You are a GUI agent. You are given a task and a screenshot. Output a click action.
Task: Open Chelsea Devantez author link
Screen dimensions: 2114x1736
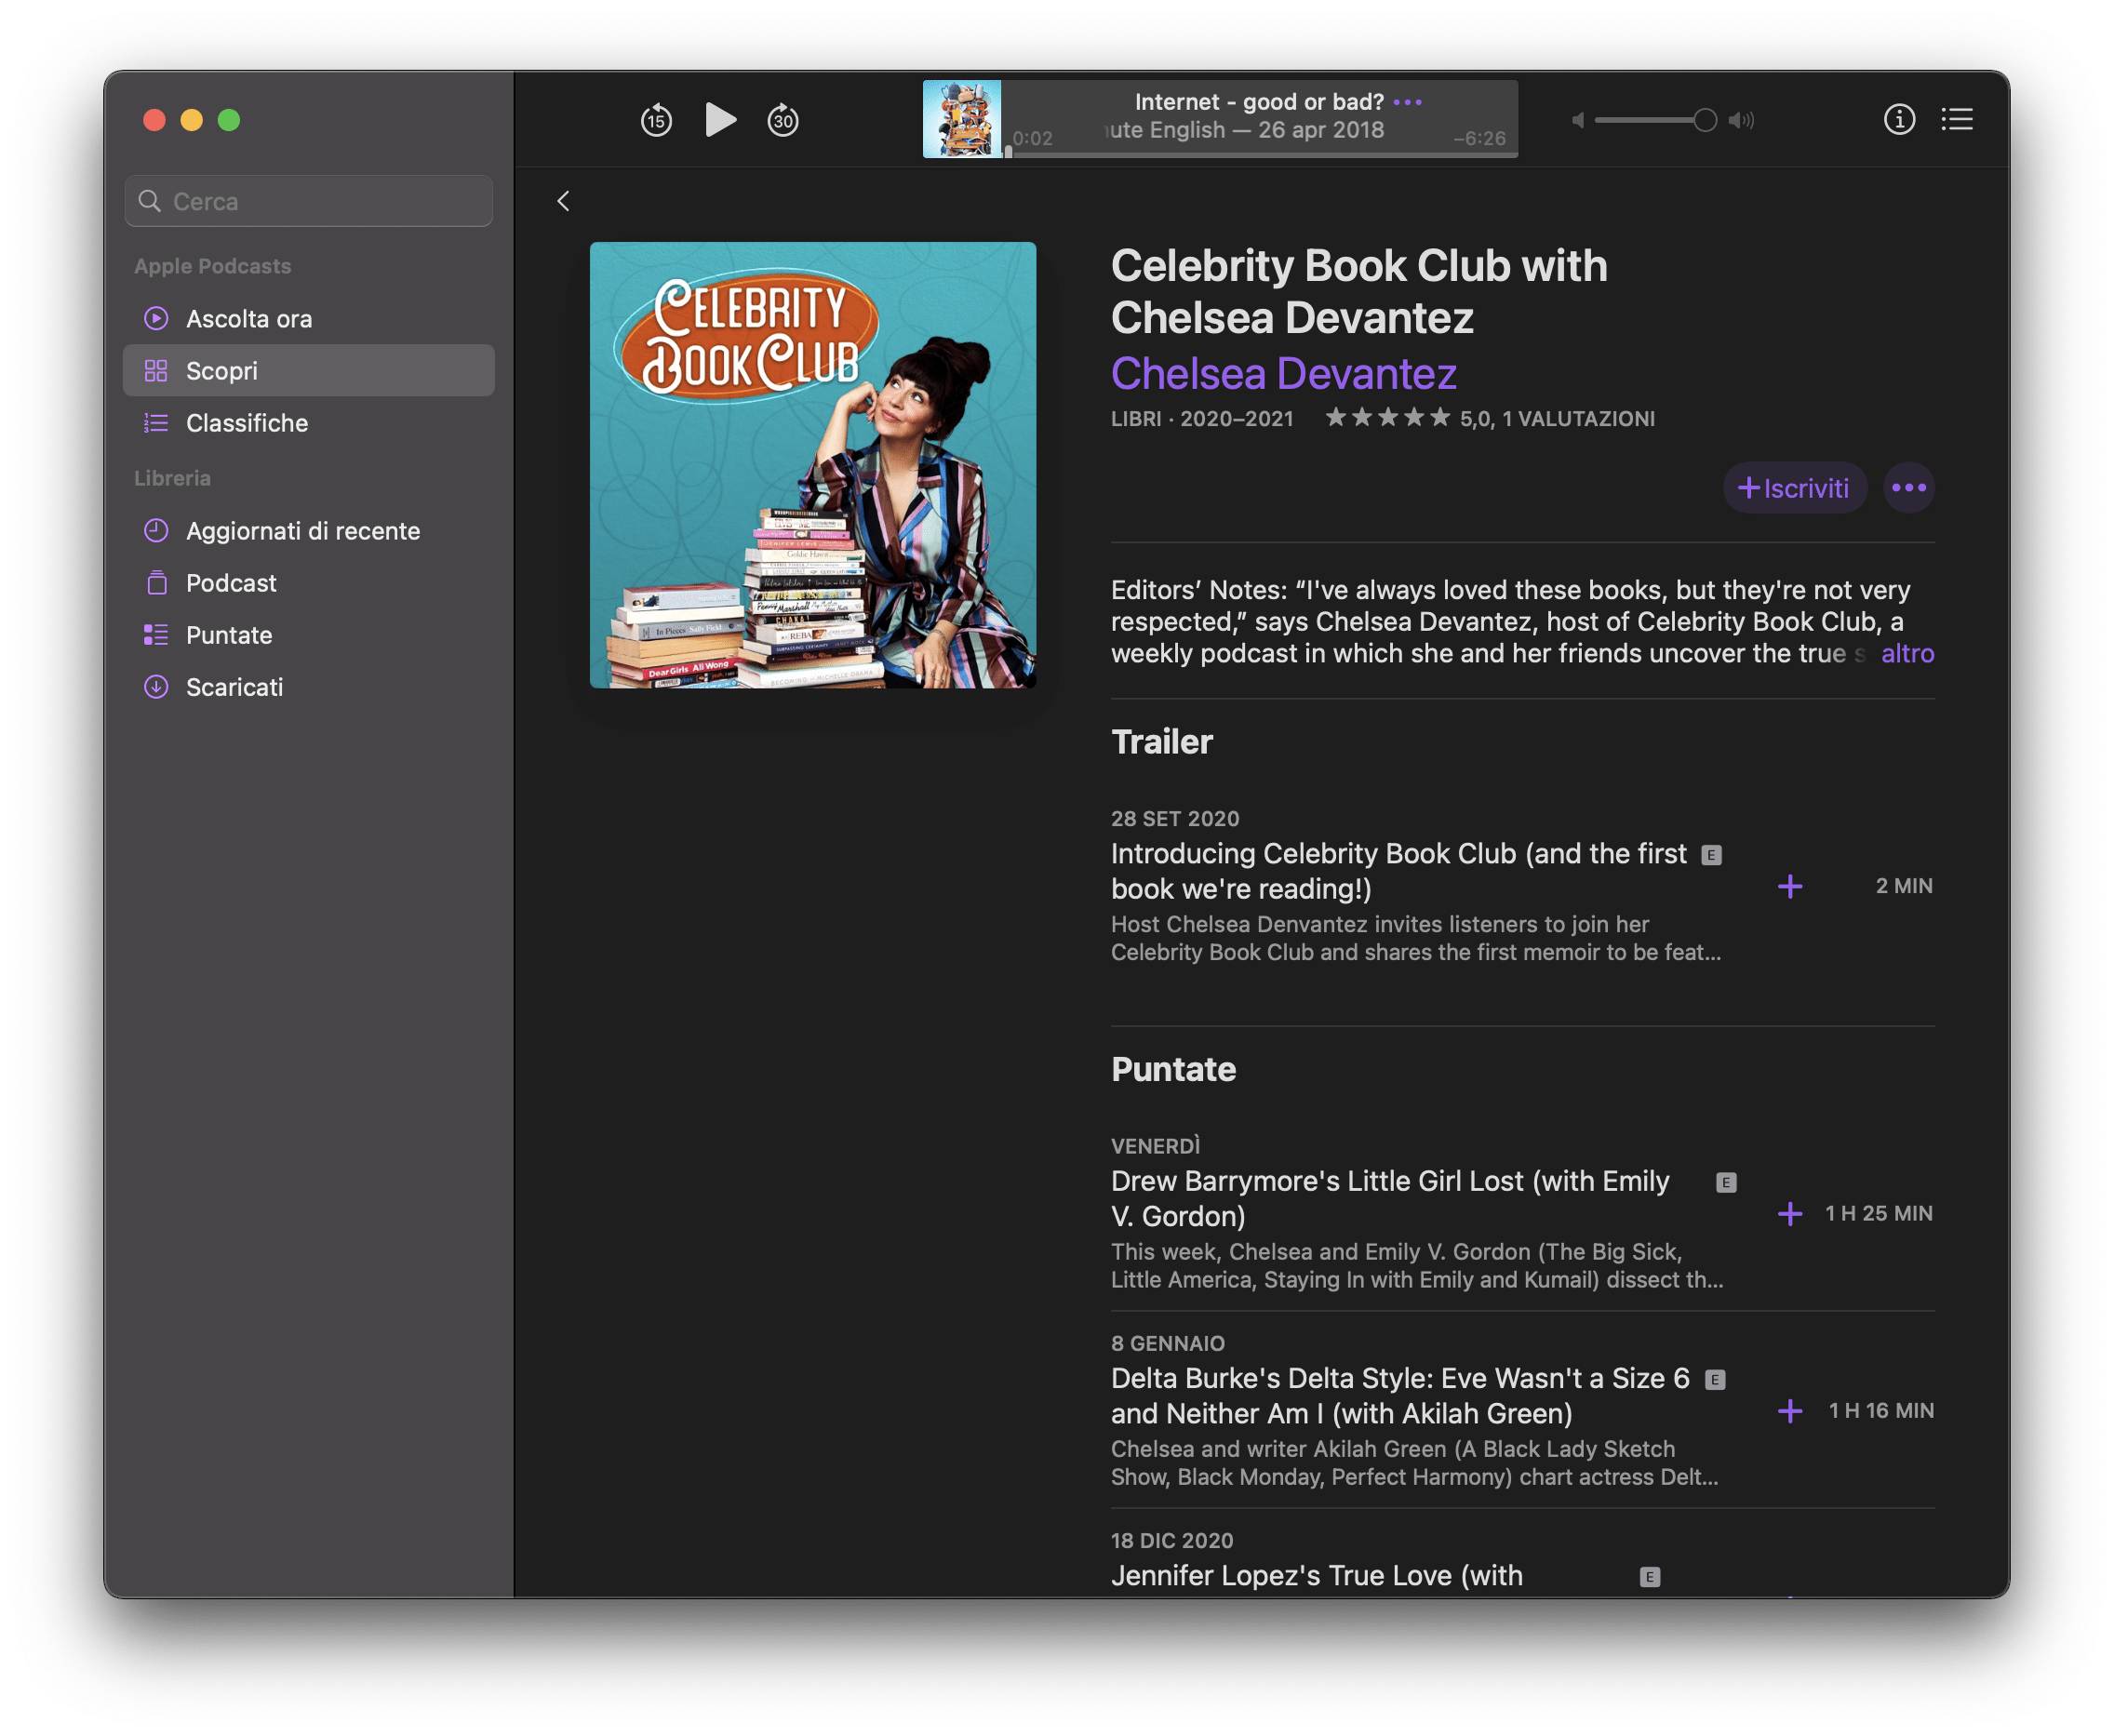pos(1284,374)
